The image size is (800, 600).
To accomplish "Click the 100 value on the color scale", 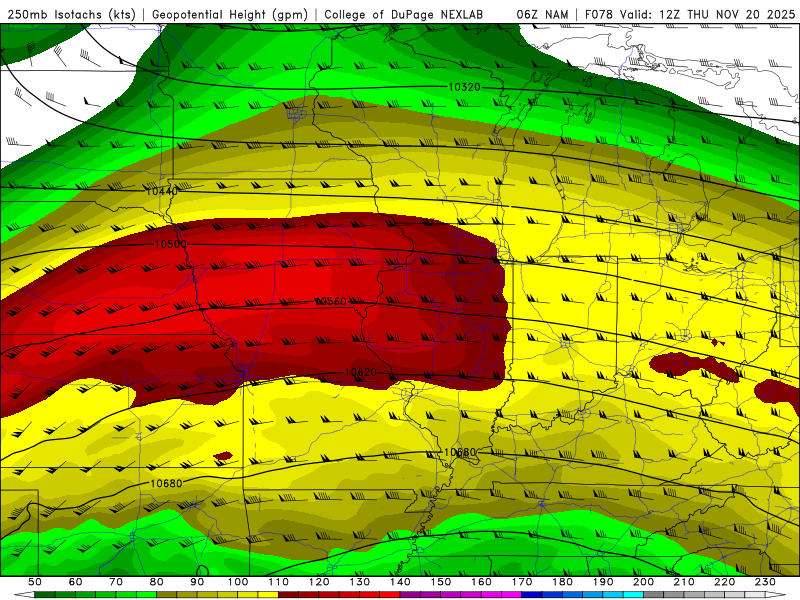I will click(238, 582).
